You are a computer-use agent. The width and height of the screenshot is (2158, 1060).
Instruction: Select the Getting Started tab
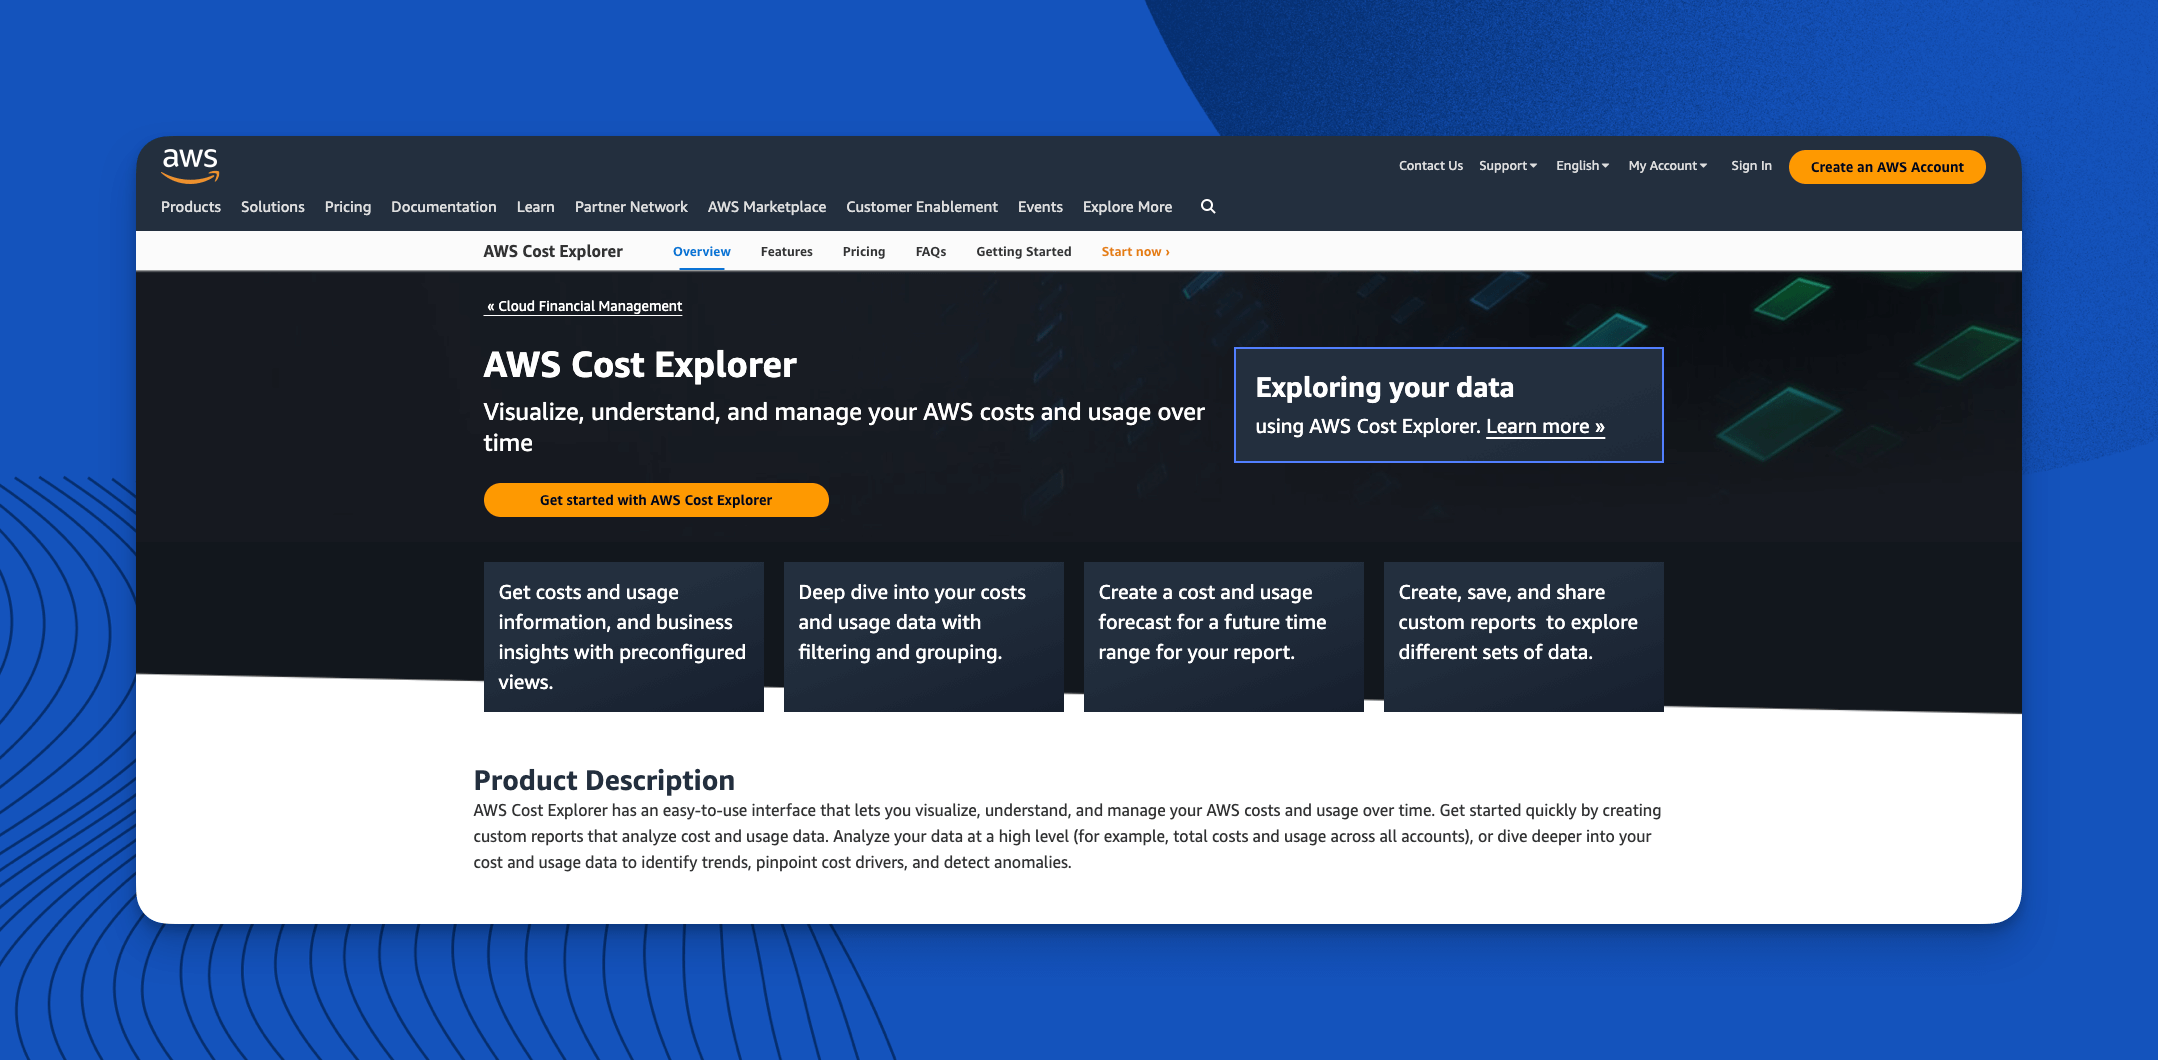click(1023, 251)
